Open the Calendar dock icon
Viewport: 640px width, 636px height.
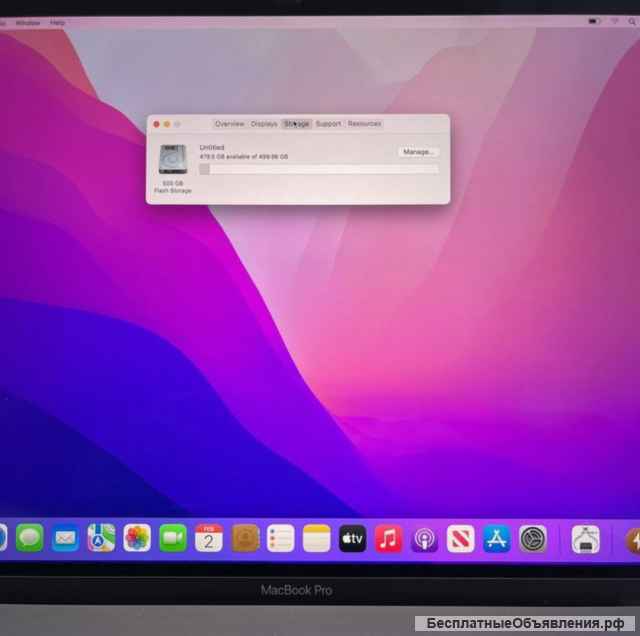tap(209, 538)
